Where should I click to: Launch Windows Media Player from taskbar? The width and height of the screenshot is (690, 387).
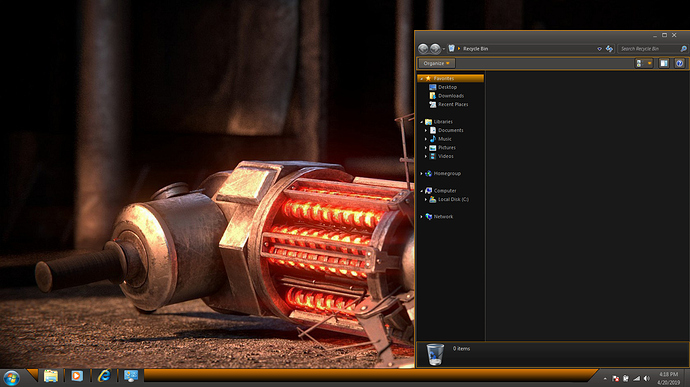coord(77,376)
